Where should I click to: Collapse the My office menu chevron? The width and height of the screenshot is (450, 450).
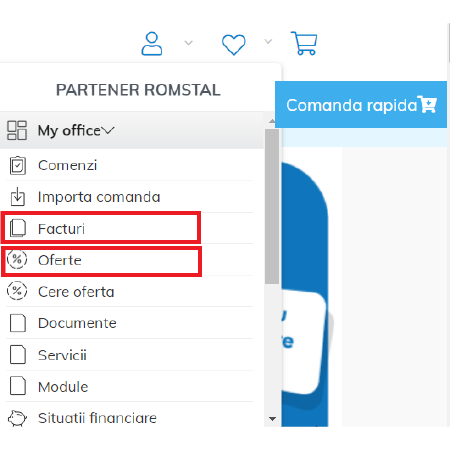pos(108,130)
